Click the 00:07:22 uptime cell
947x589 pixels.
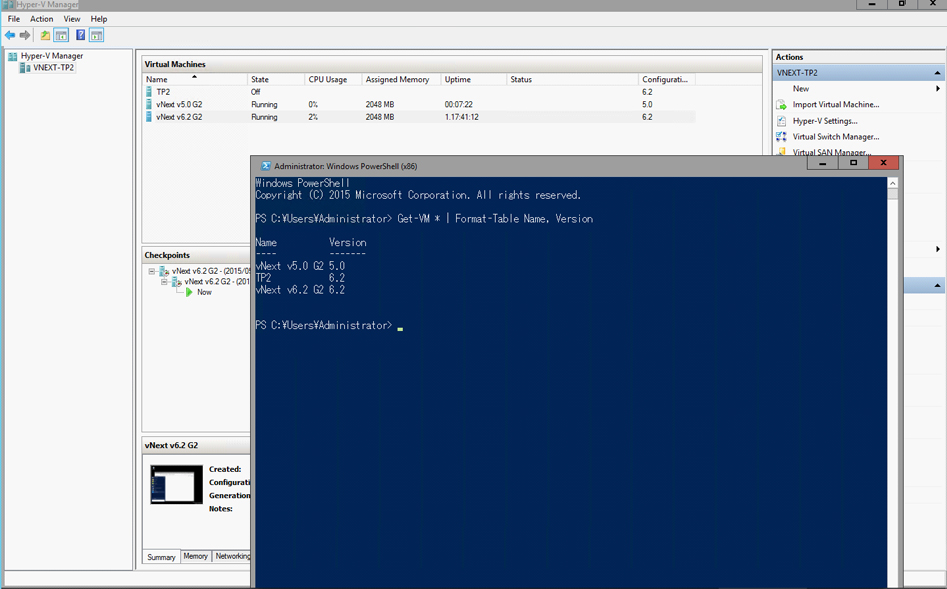[458, 105]
